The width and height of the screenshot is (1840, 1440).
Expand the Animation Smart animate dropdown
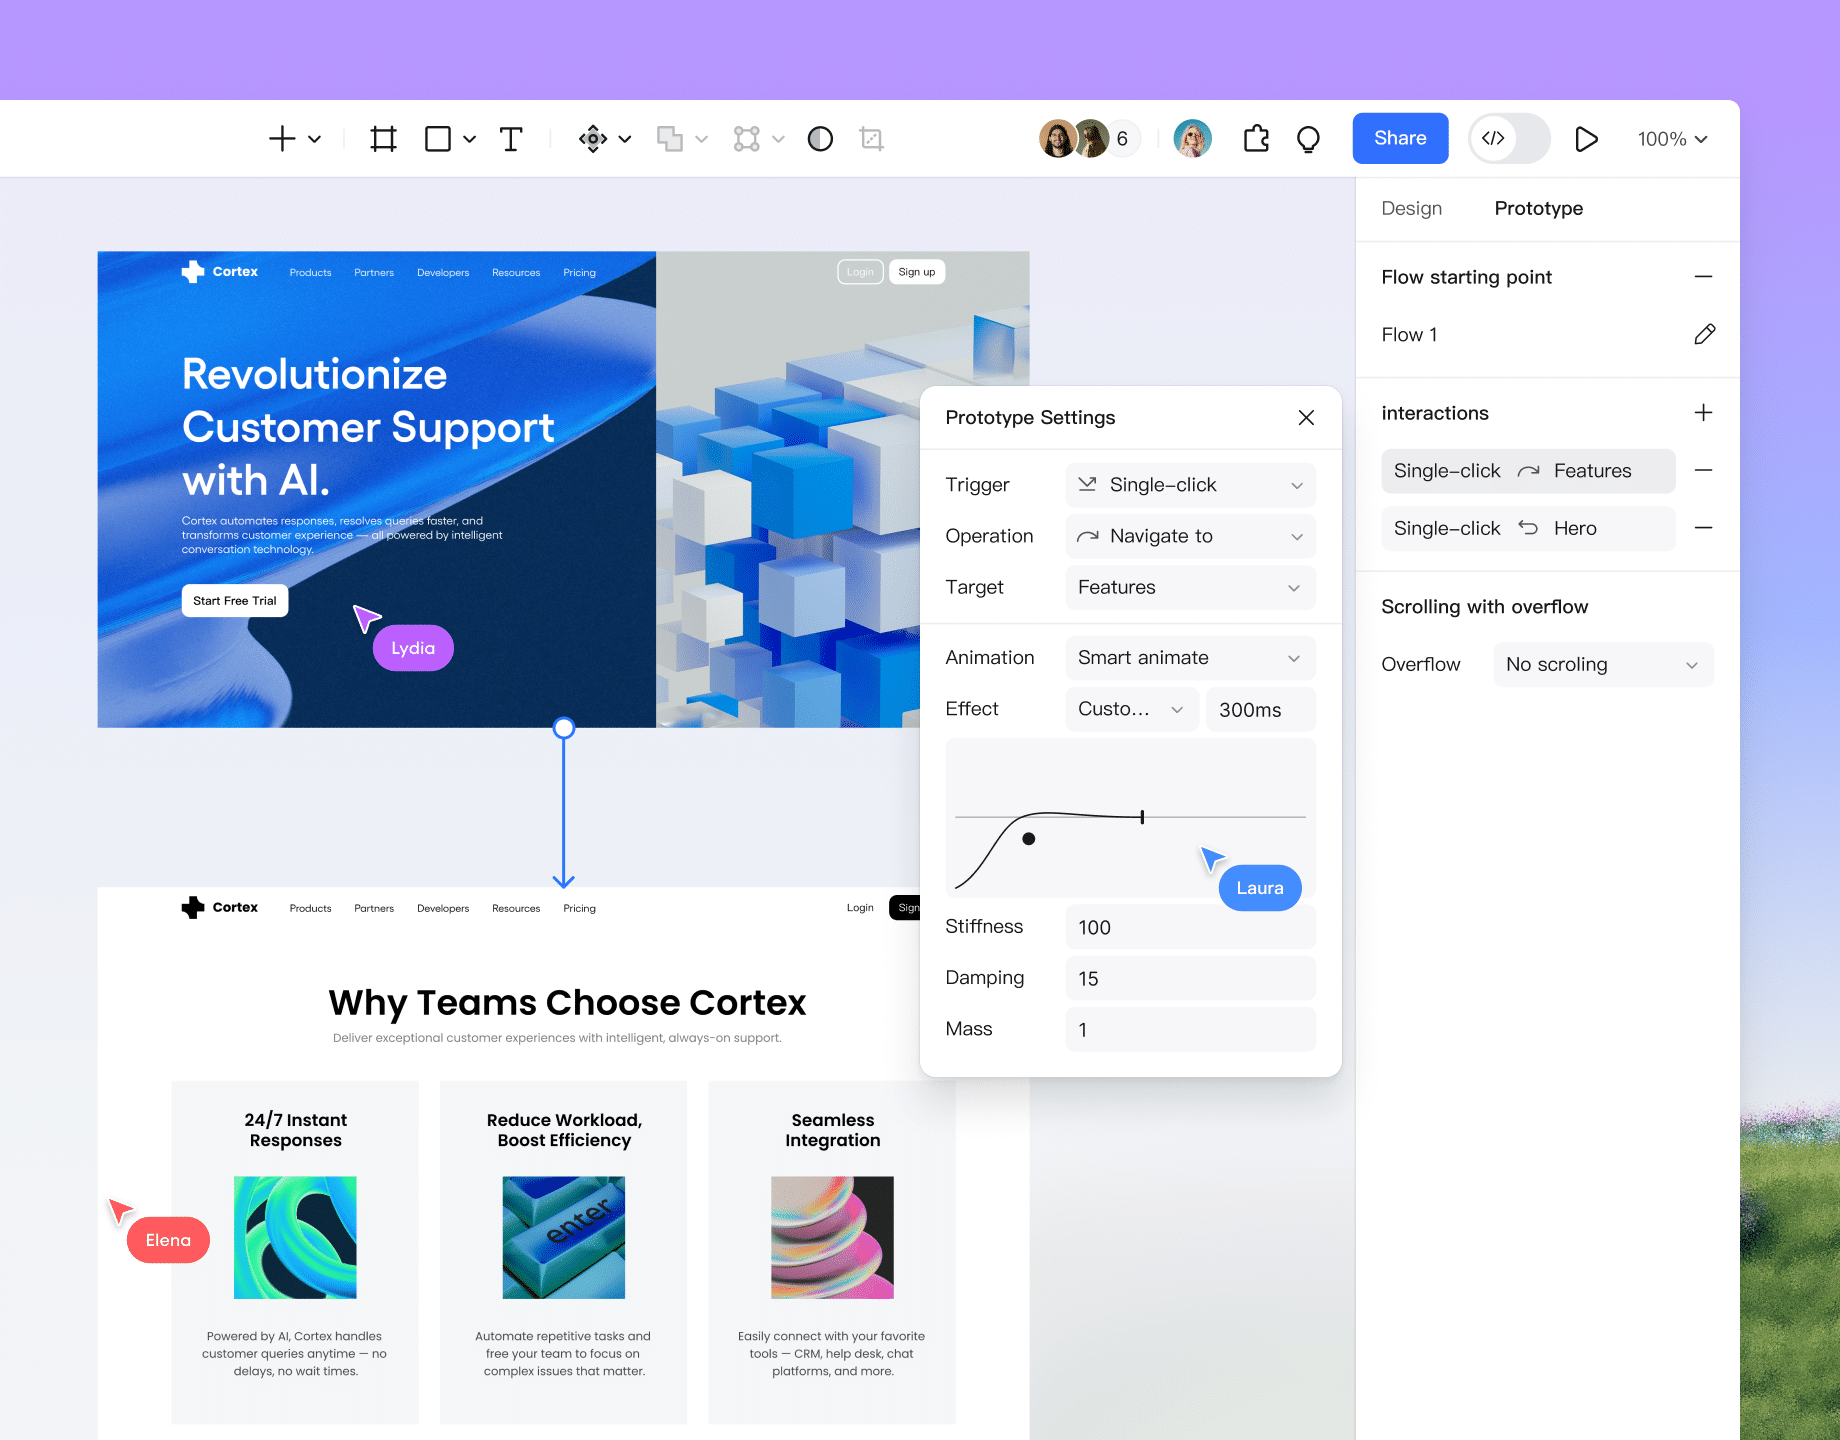click(1190, 658)
